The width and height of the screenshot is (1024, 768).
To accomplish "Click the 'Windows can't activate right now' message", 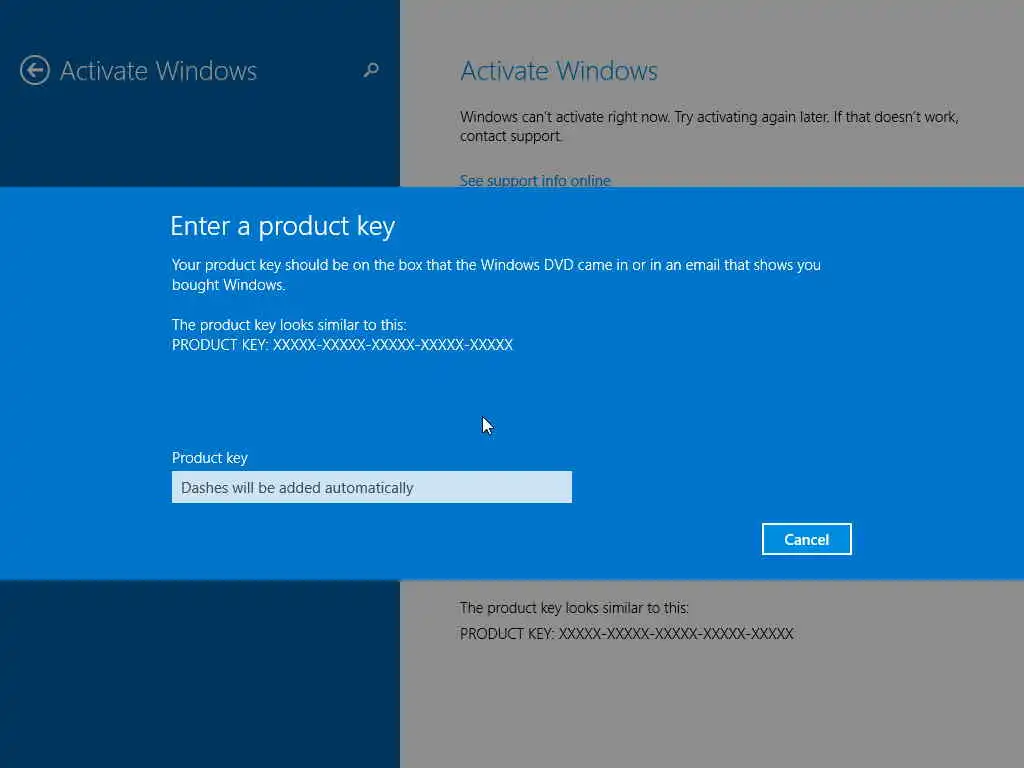I will tap(709, 126).
